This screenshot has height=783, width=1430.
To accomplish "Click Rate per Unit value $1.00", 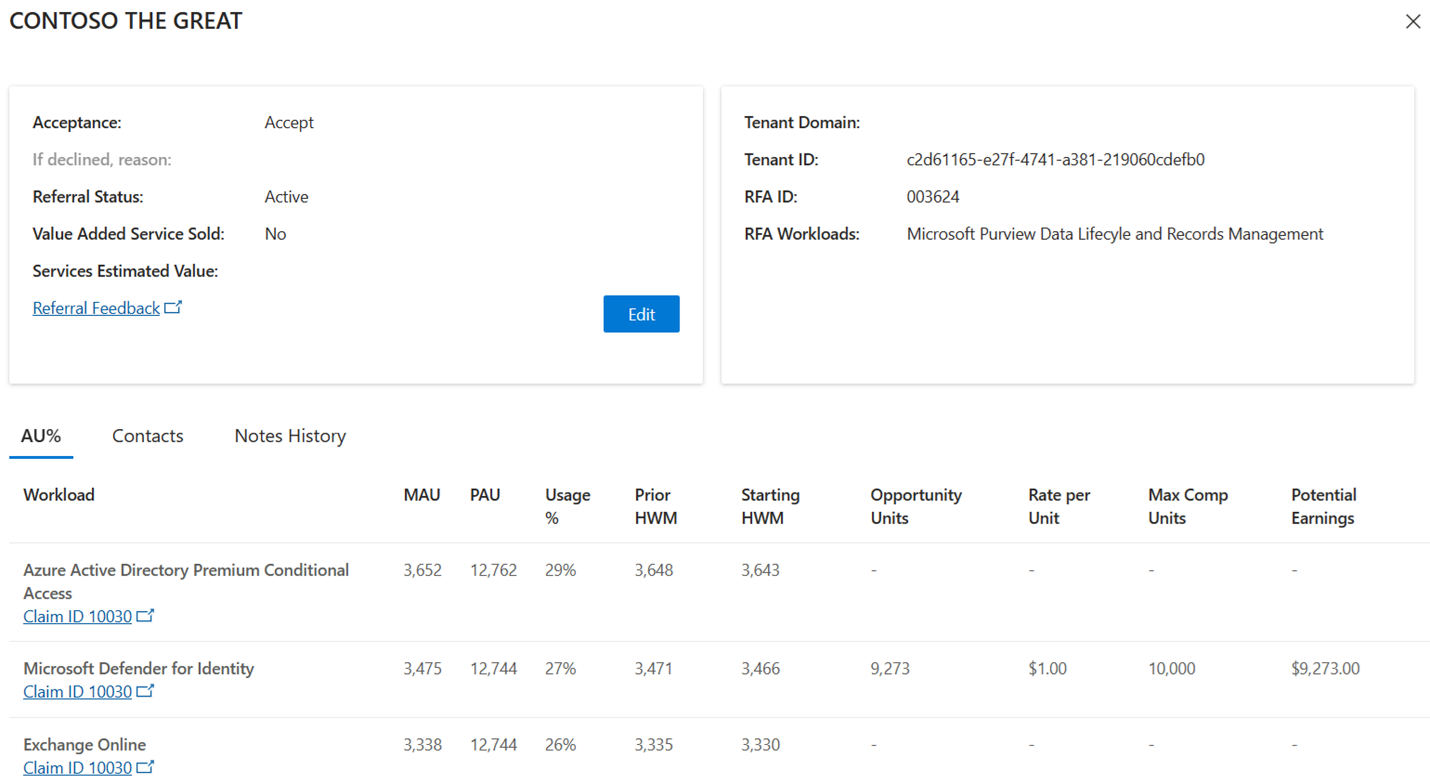I will click(x=1047, y=669).
